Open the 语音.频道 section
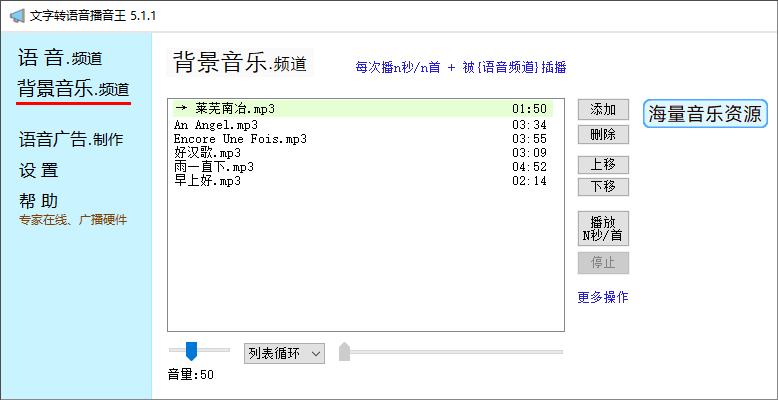 [60, 58]
